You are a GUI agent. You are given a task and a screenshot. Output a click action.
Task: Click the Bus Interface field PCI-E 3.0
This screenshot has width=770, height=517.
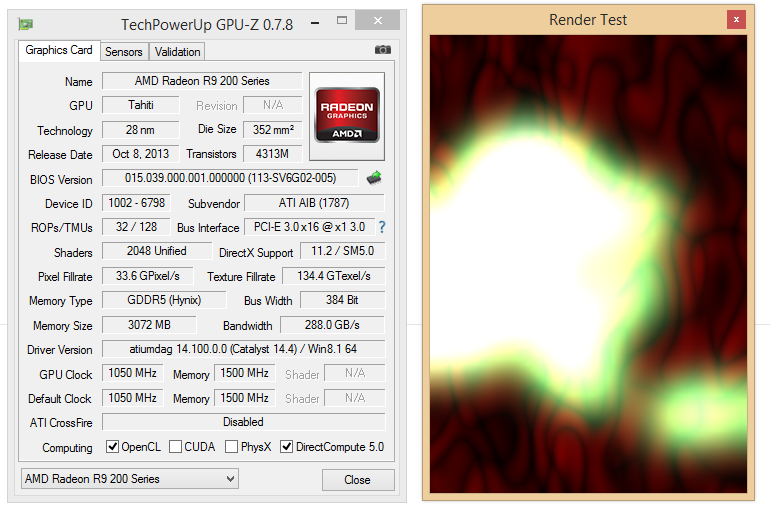click(309, 227)
